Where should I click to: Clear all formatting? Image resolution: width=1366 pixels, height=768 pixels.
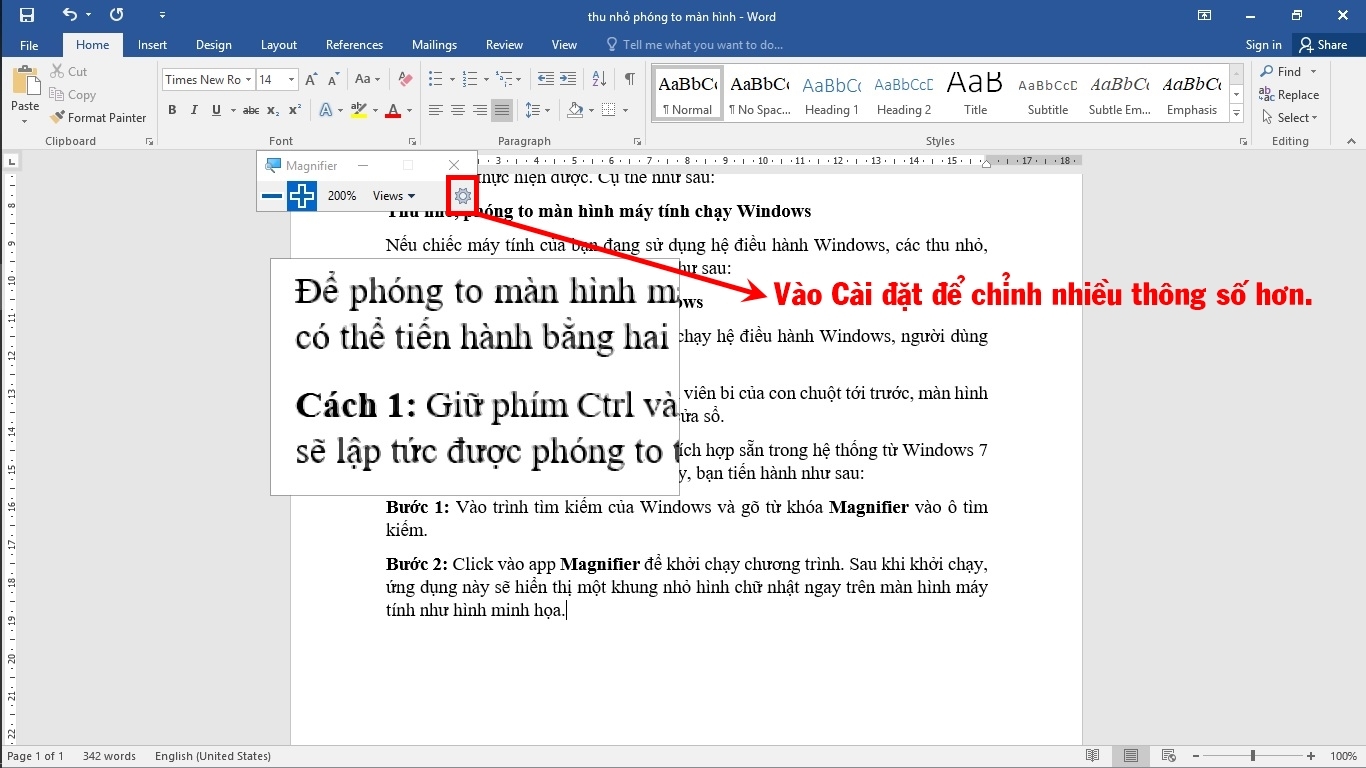coord(405,79)
